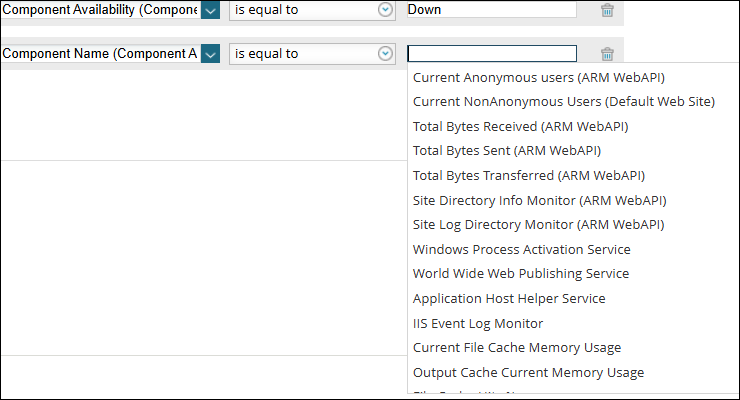Select 'Site Log Directory Monitor (ARM WebAPI)'
This screenshot has height=400, width=740.
tap(538, 224)
